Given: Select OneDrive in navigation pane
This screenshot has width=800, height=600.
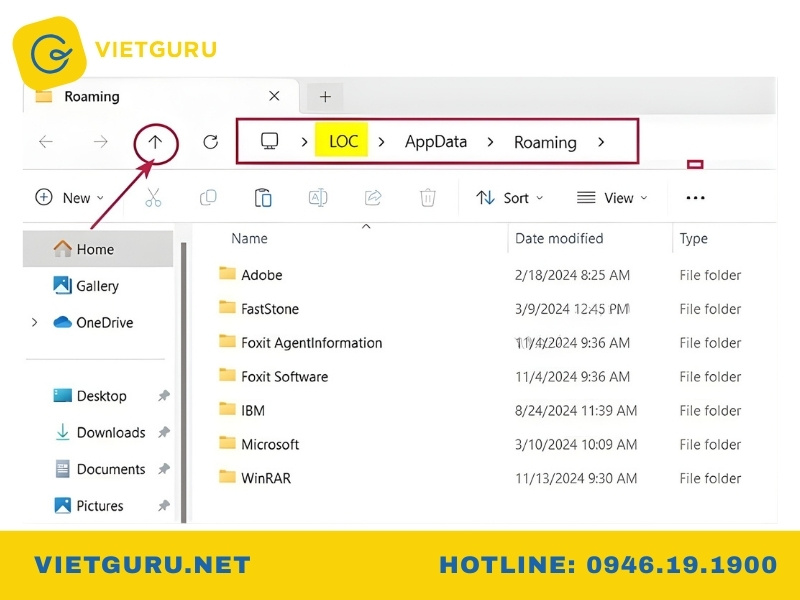Looking at the screenshot, I should pyautogui.click(x=93, y=322).
